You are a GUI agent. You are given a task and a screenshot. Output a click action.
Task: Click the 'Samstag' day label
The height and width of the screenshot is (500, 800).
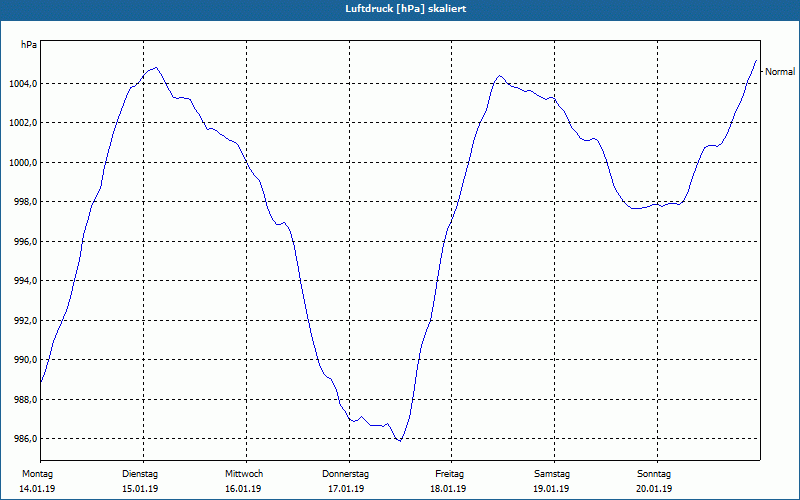tap(552, 474)
